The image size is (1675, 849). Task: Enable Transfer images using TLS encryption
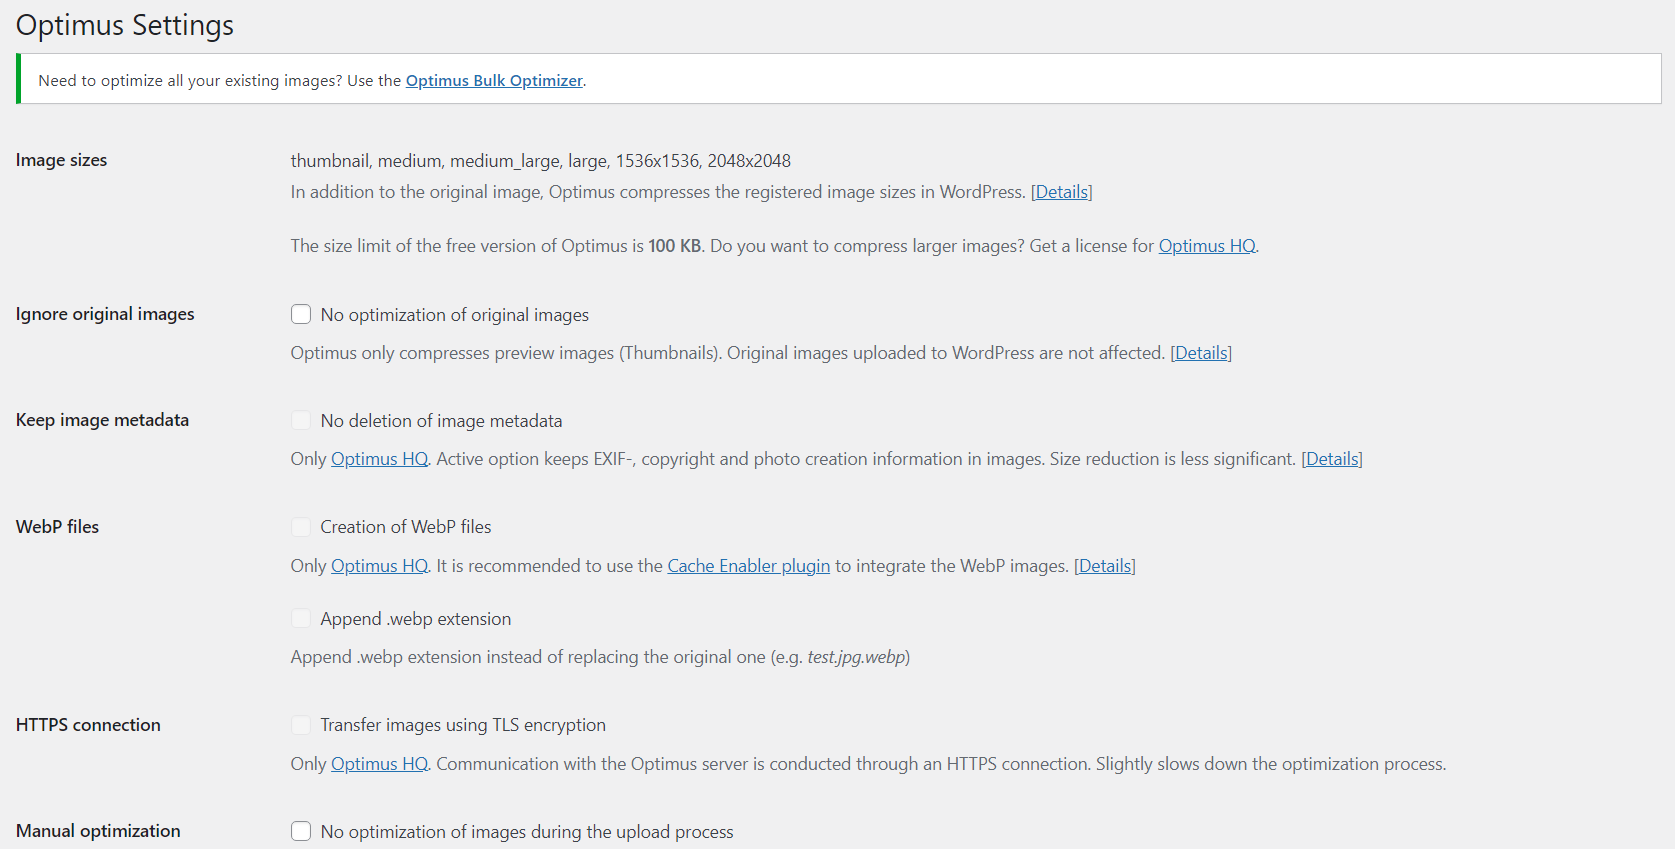tap(301, 724)
